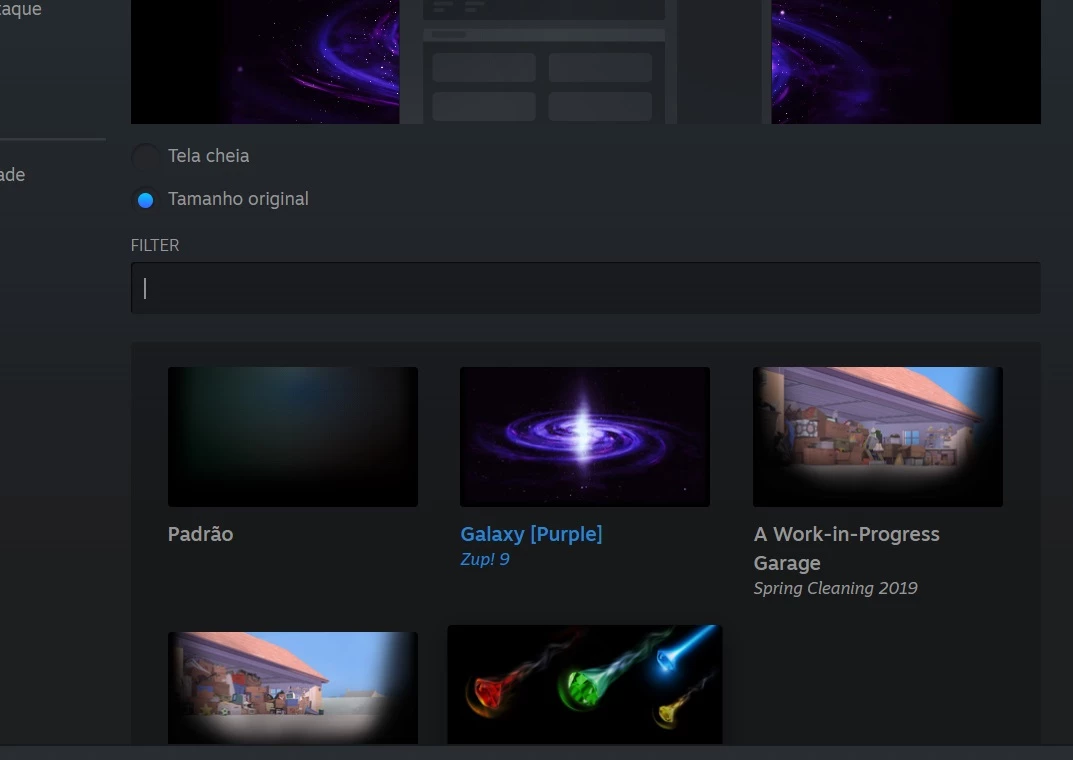Select the Tela cheia radio option
1073x760 pixels.
(145, 157)
